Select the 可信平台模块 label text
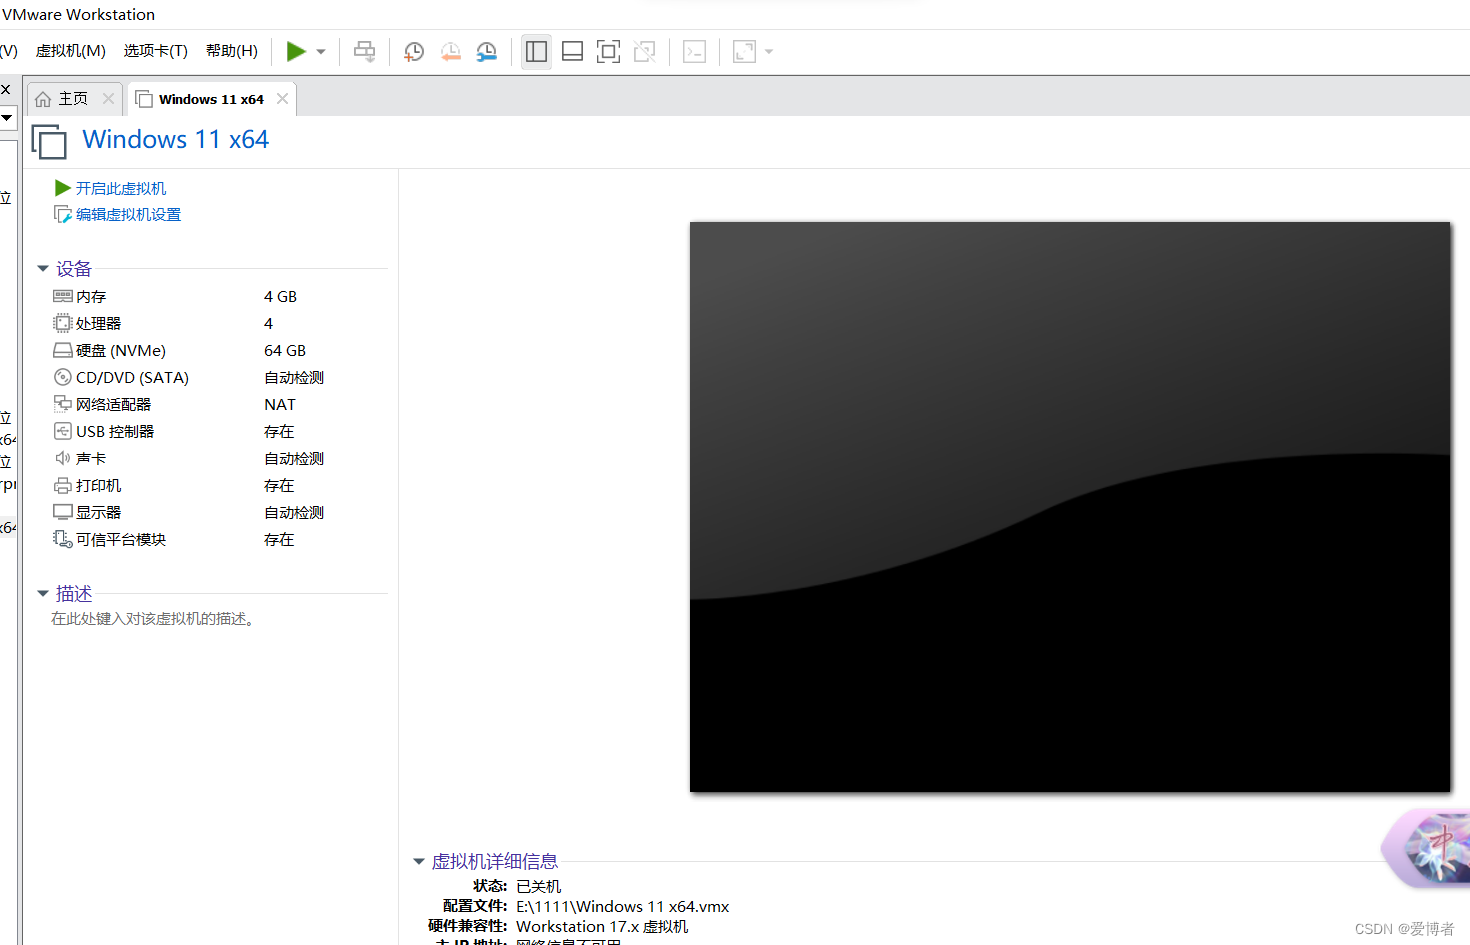 pos(121,540)
